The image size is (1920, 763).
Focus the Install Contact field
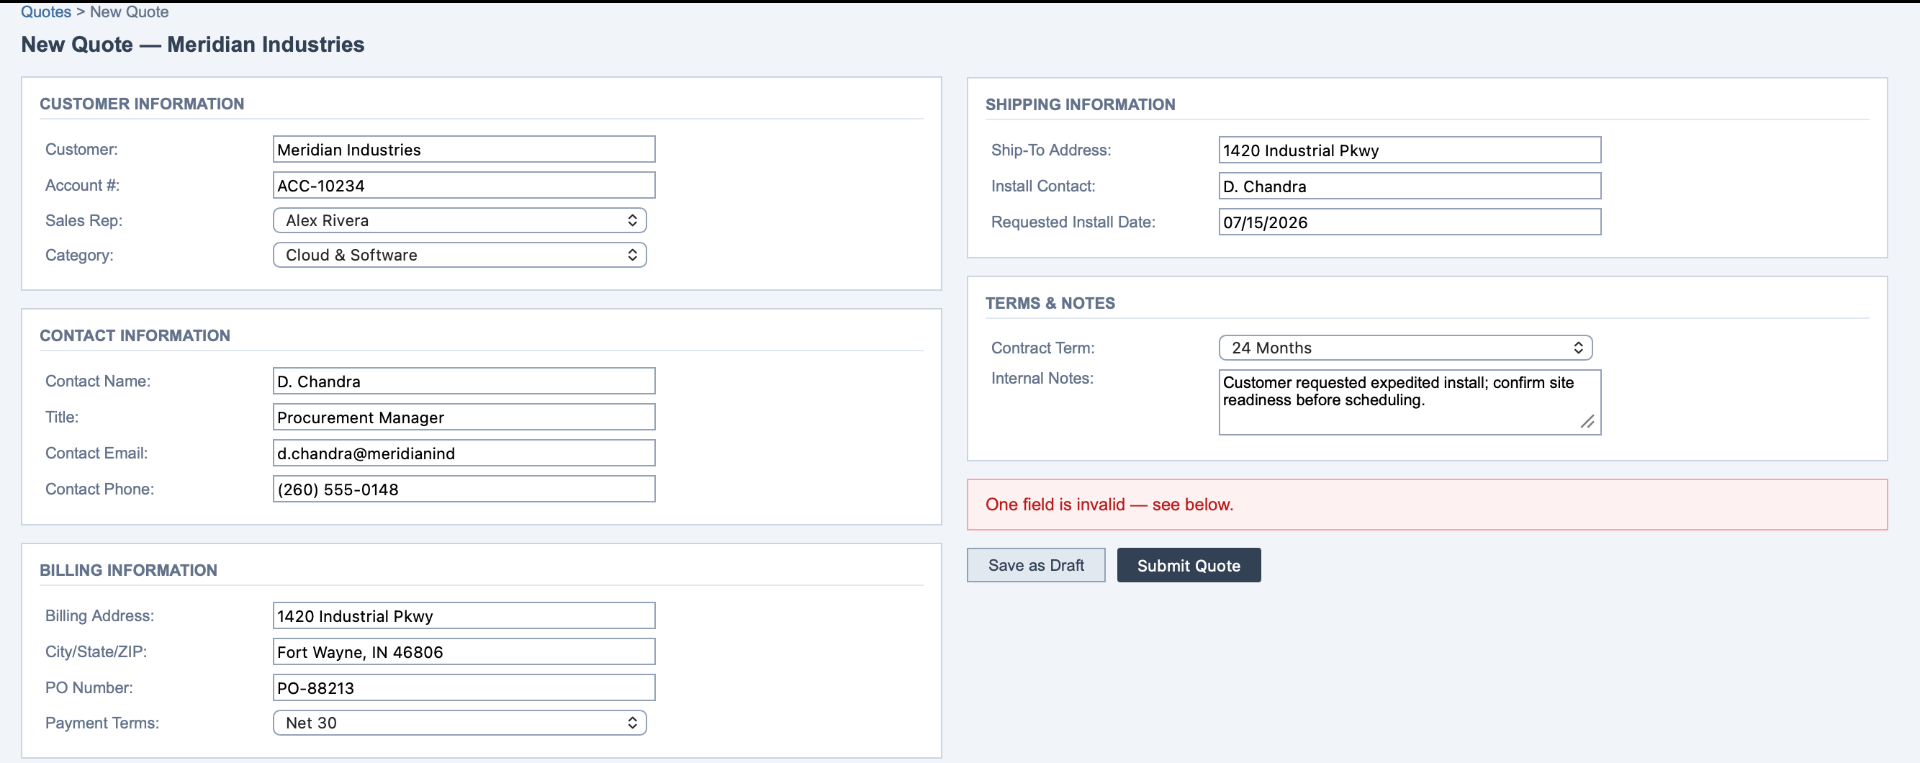[1410, 186]
